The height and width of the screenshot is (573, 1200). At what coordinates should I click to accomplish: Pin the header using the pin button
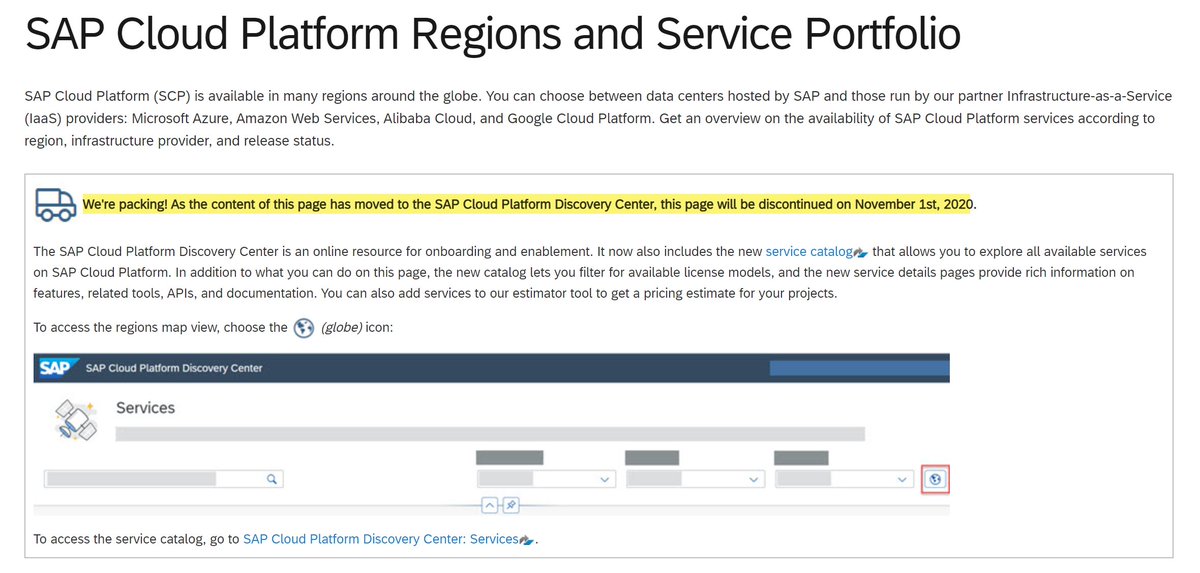[x=510, y=505]
